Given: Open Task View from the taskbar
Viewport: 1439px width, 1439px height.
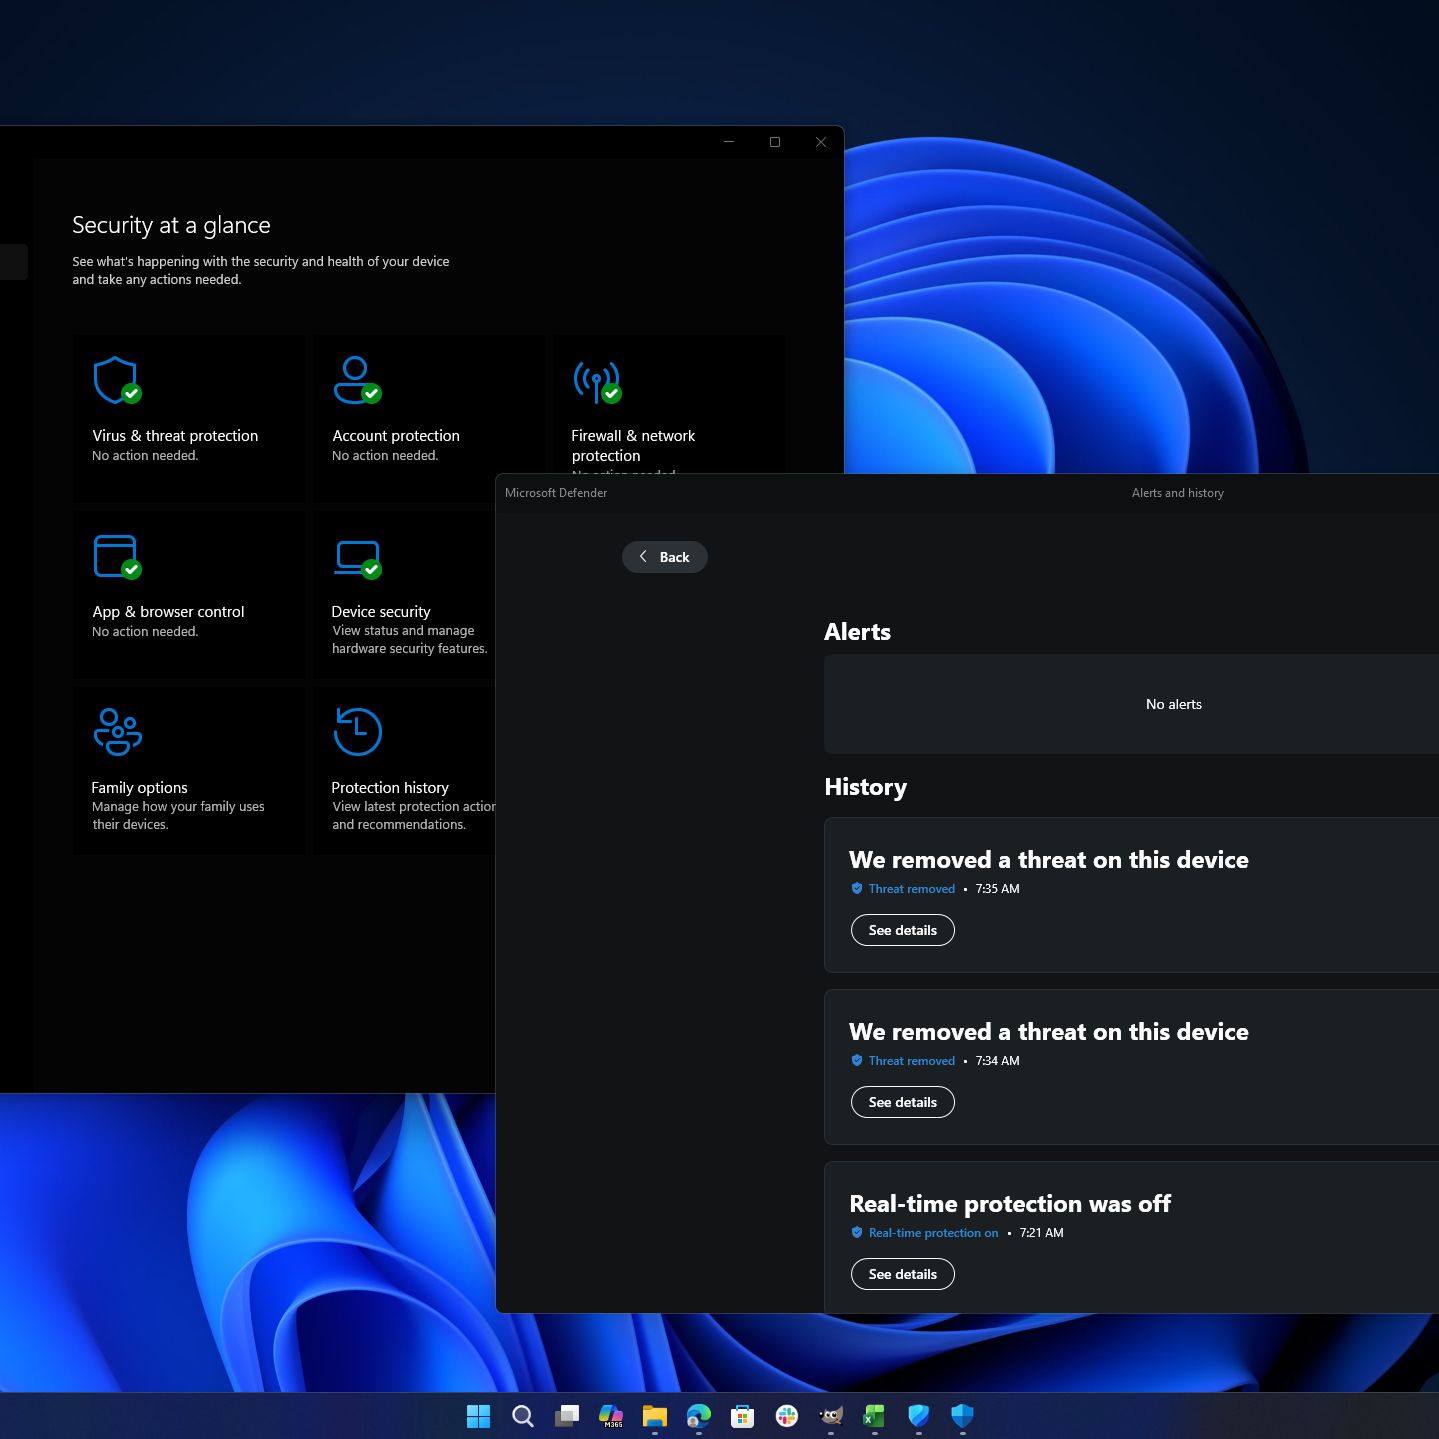Looking at the screenshot, I should 567,1415.
